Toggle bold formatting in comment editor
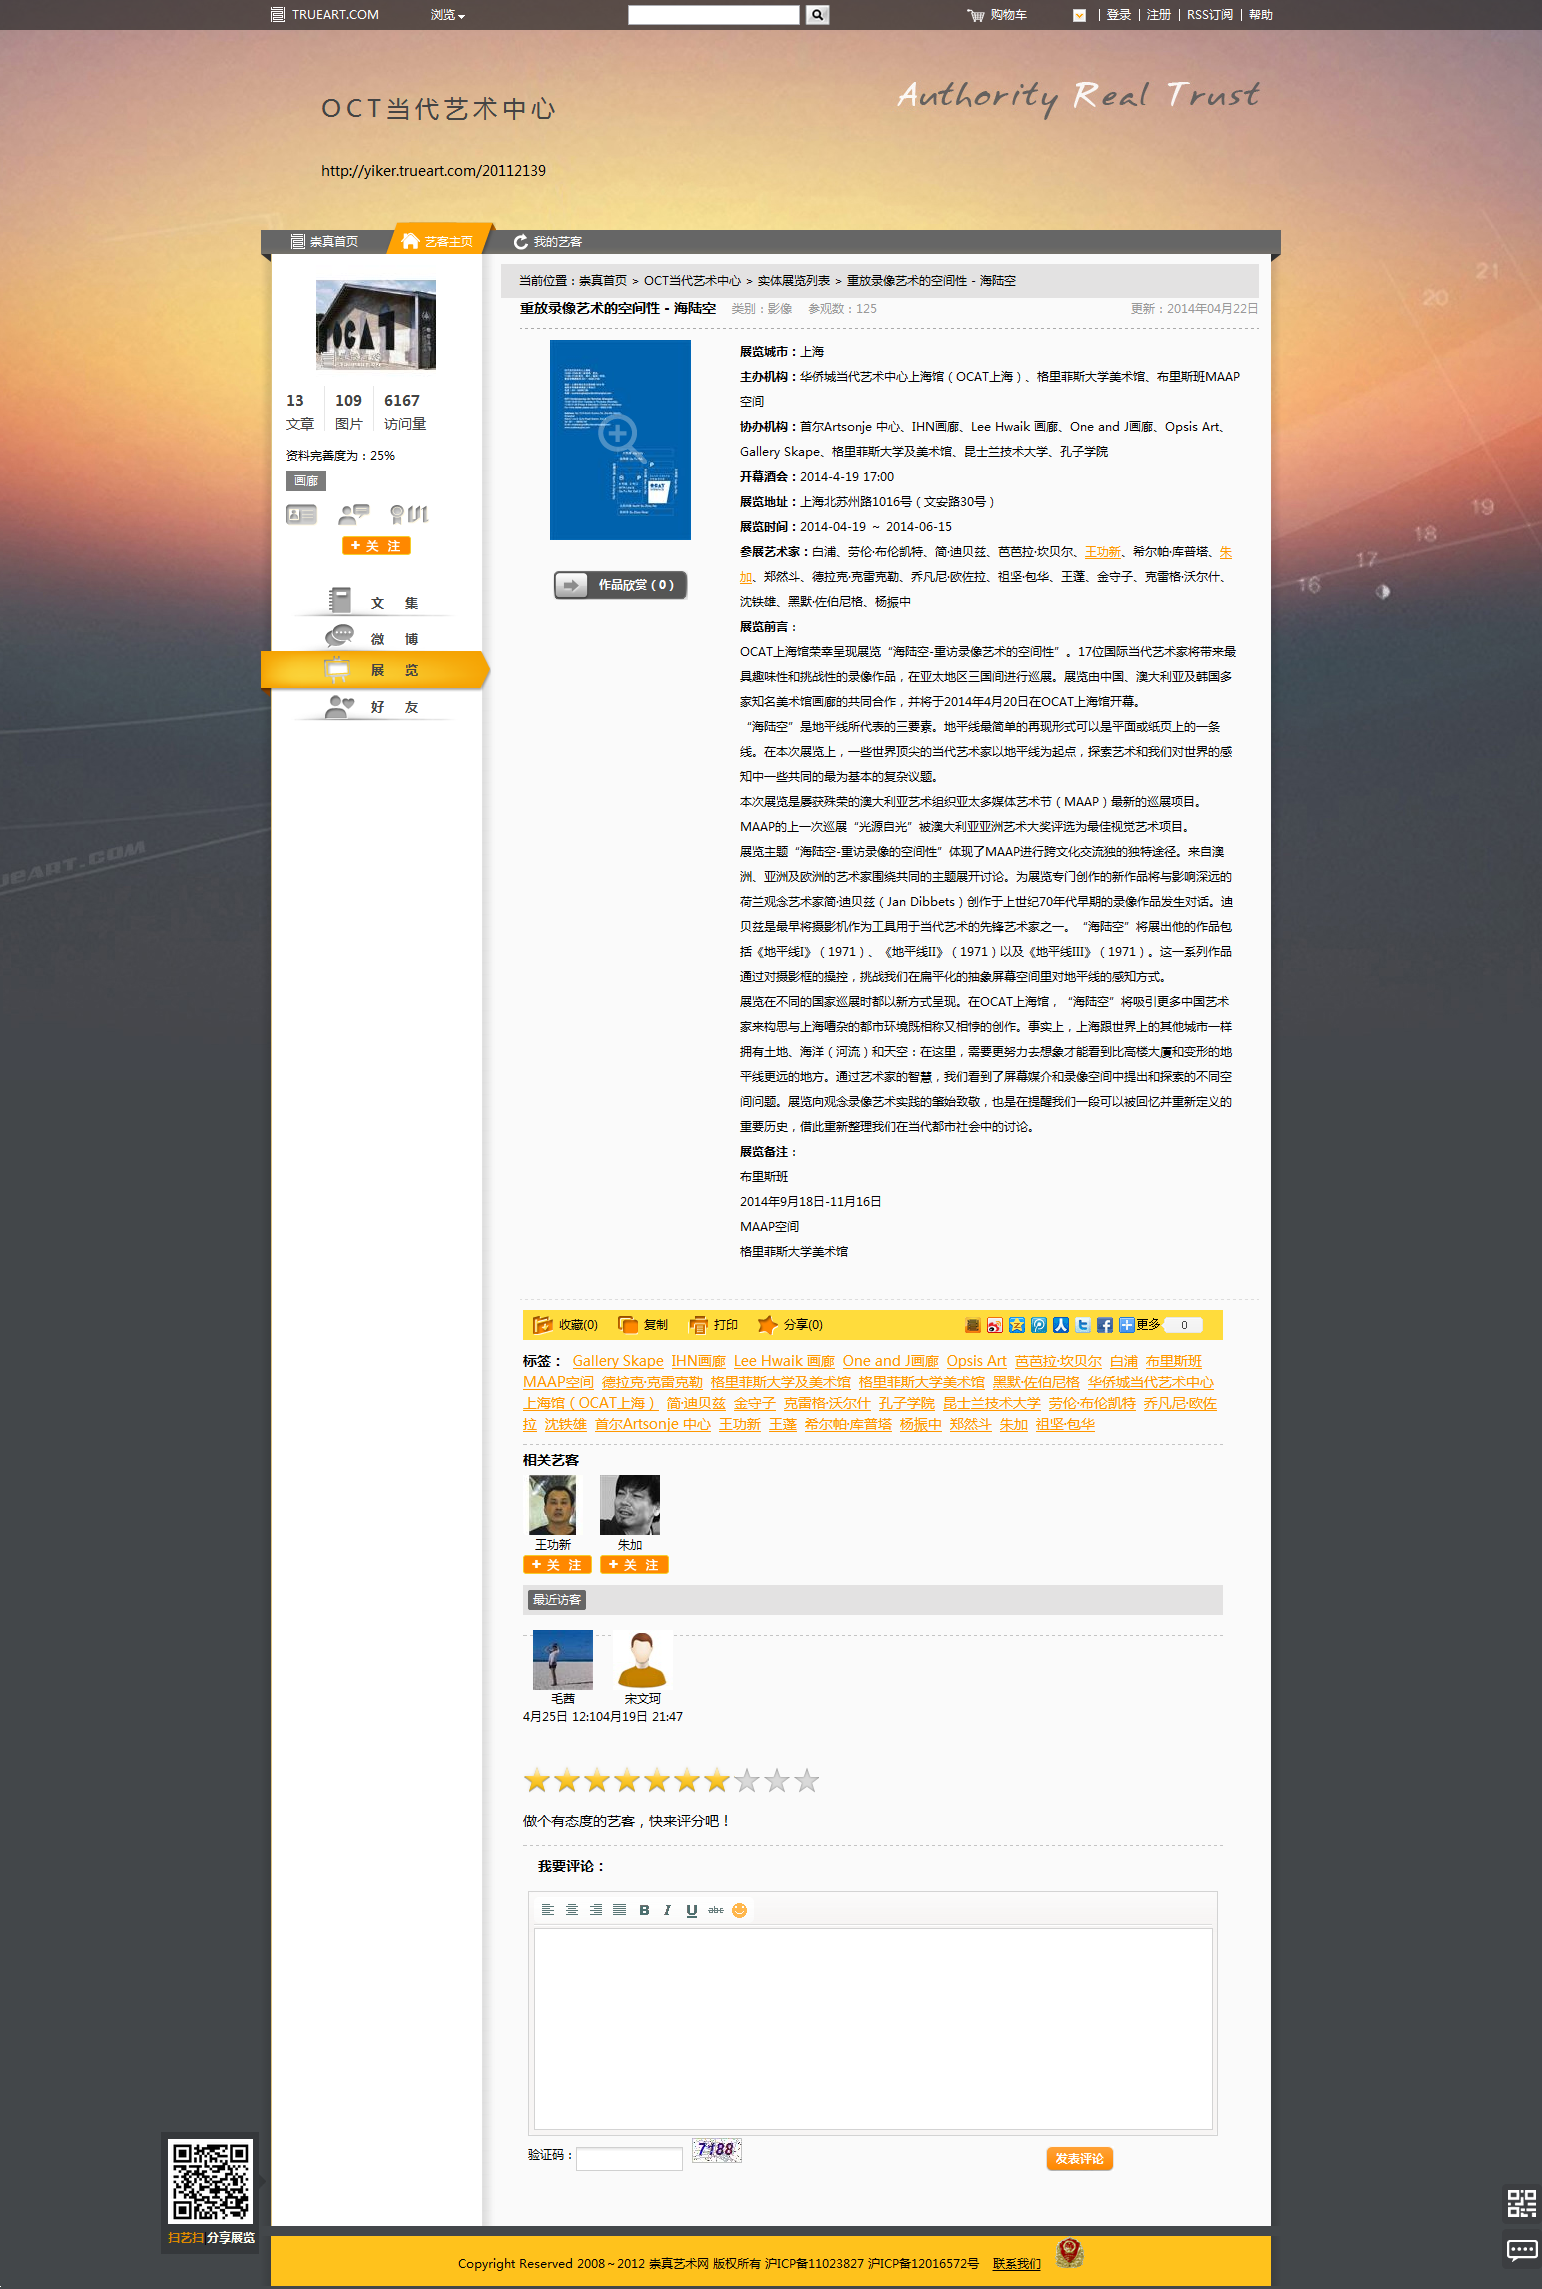Image resolution: width=1542 pixels, height=2289 pixels. coord(644,1910)
